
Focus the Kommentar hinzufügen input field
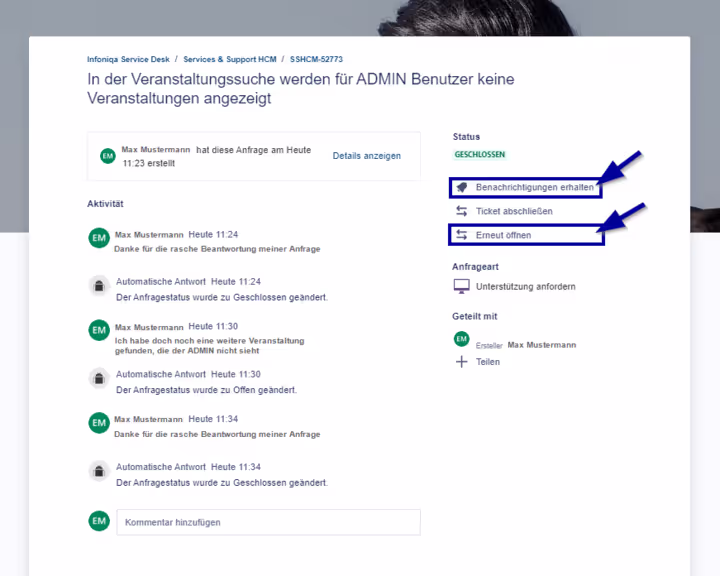(268, 522)
